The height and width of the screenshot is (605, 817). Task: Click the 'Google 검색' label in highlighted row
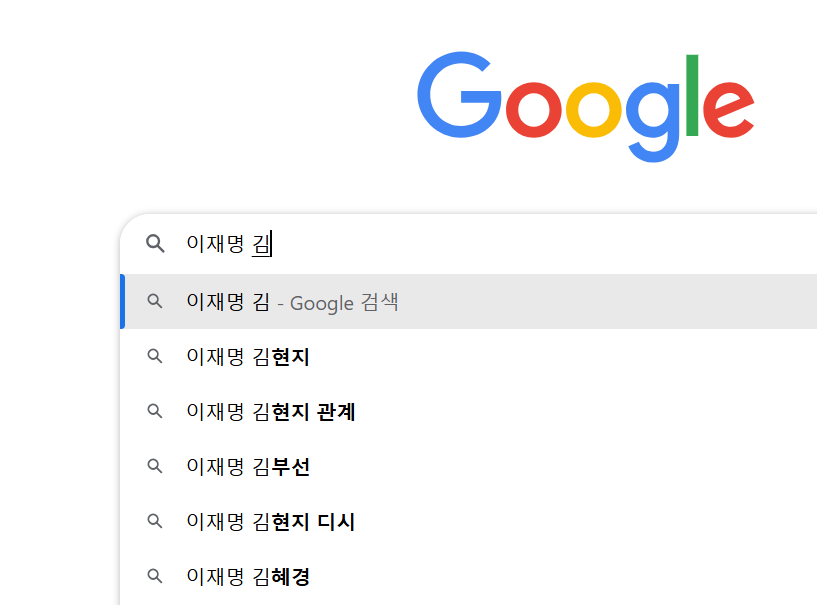[344, 302]
